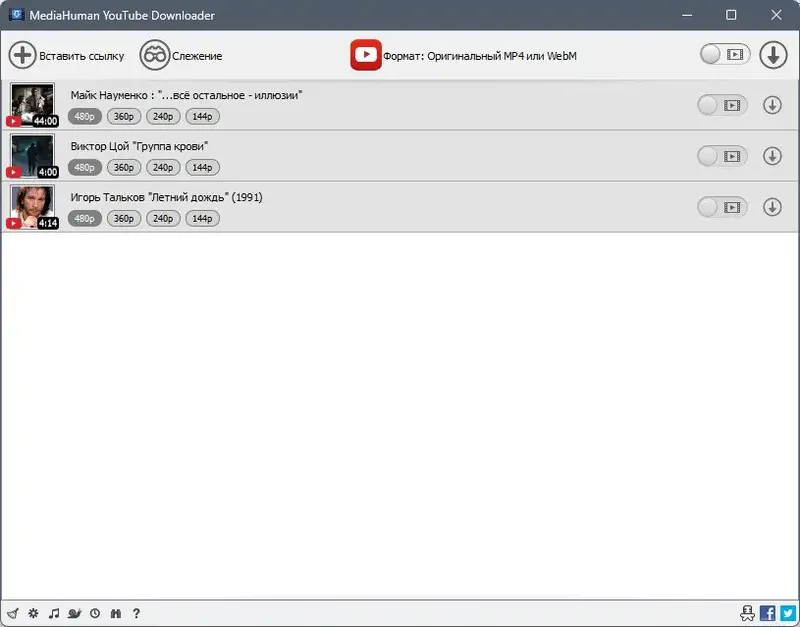Open the settings gear icon
Image resolution: width=800 pixels, height=627 pixels.
(x=32, y=613)
